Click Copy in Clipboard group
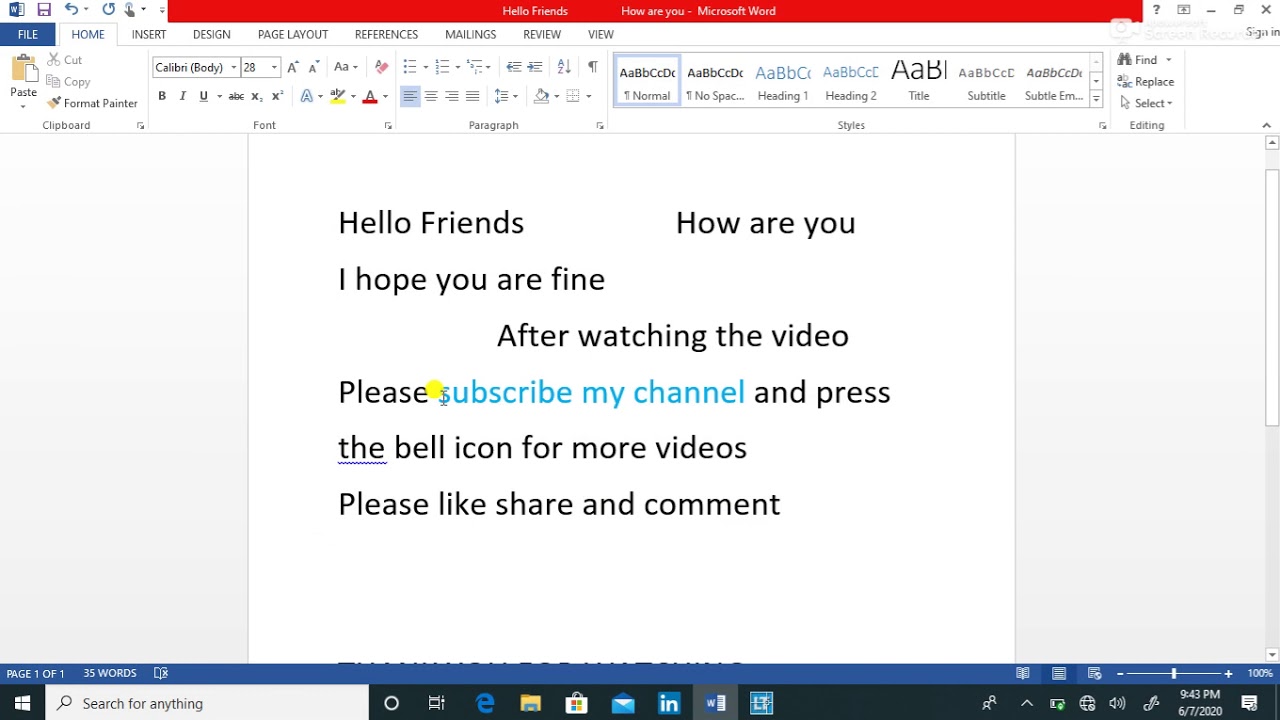 [x=68, y=82]
